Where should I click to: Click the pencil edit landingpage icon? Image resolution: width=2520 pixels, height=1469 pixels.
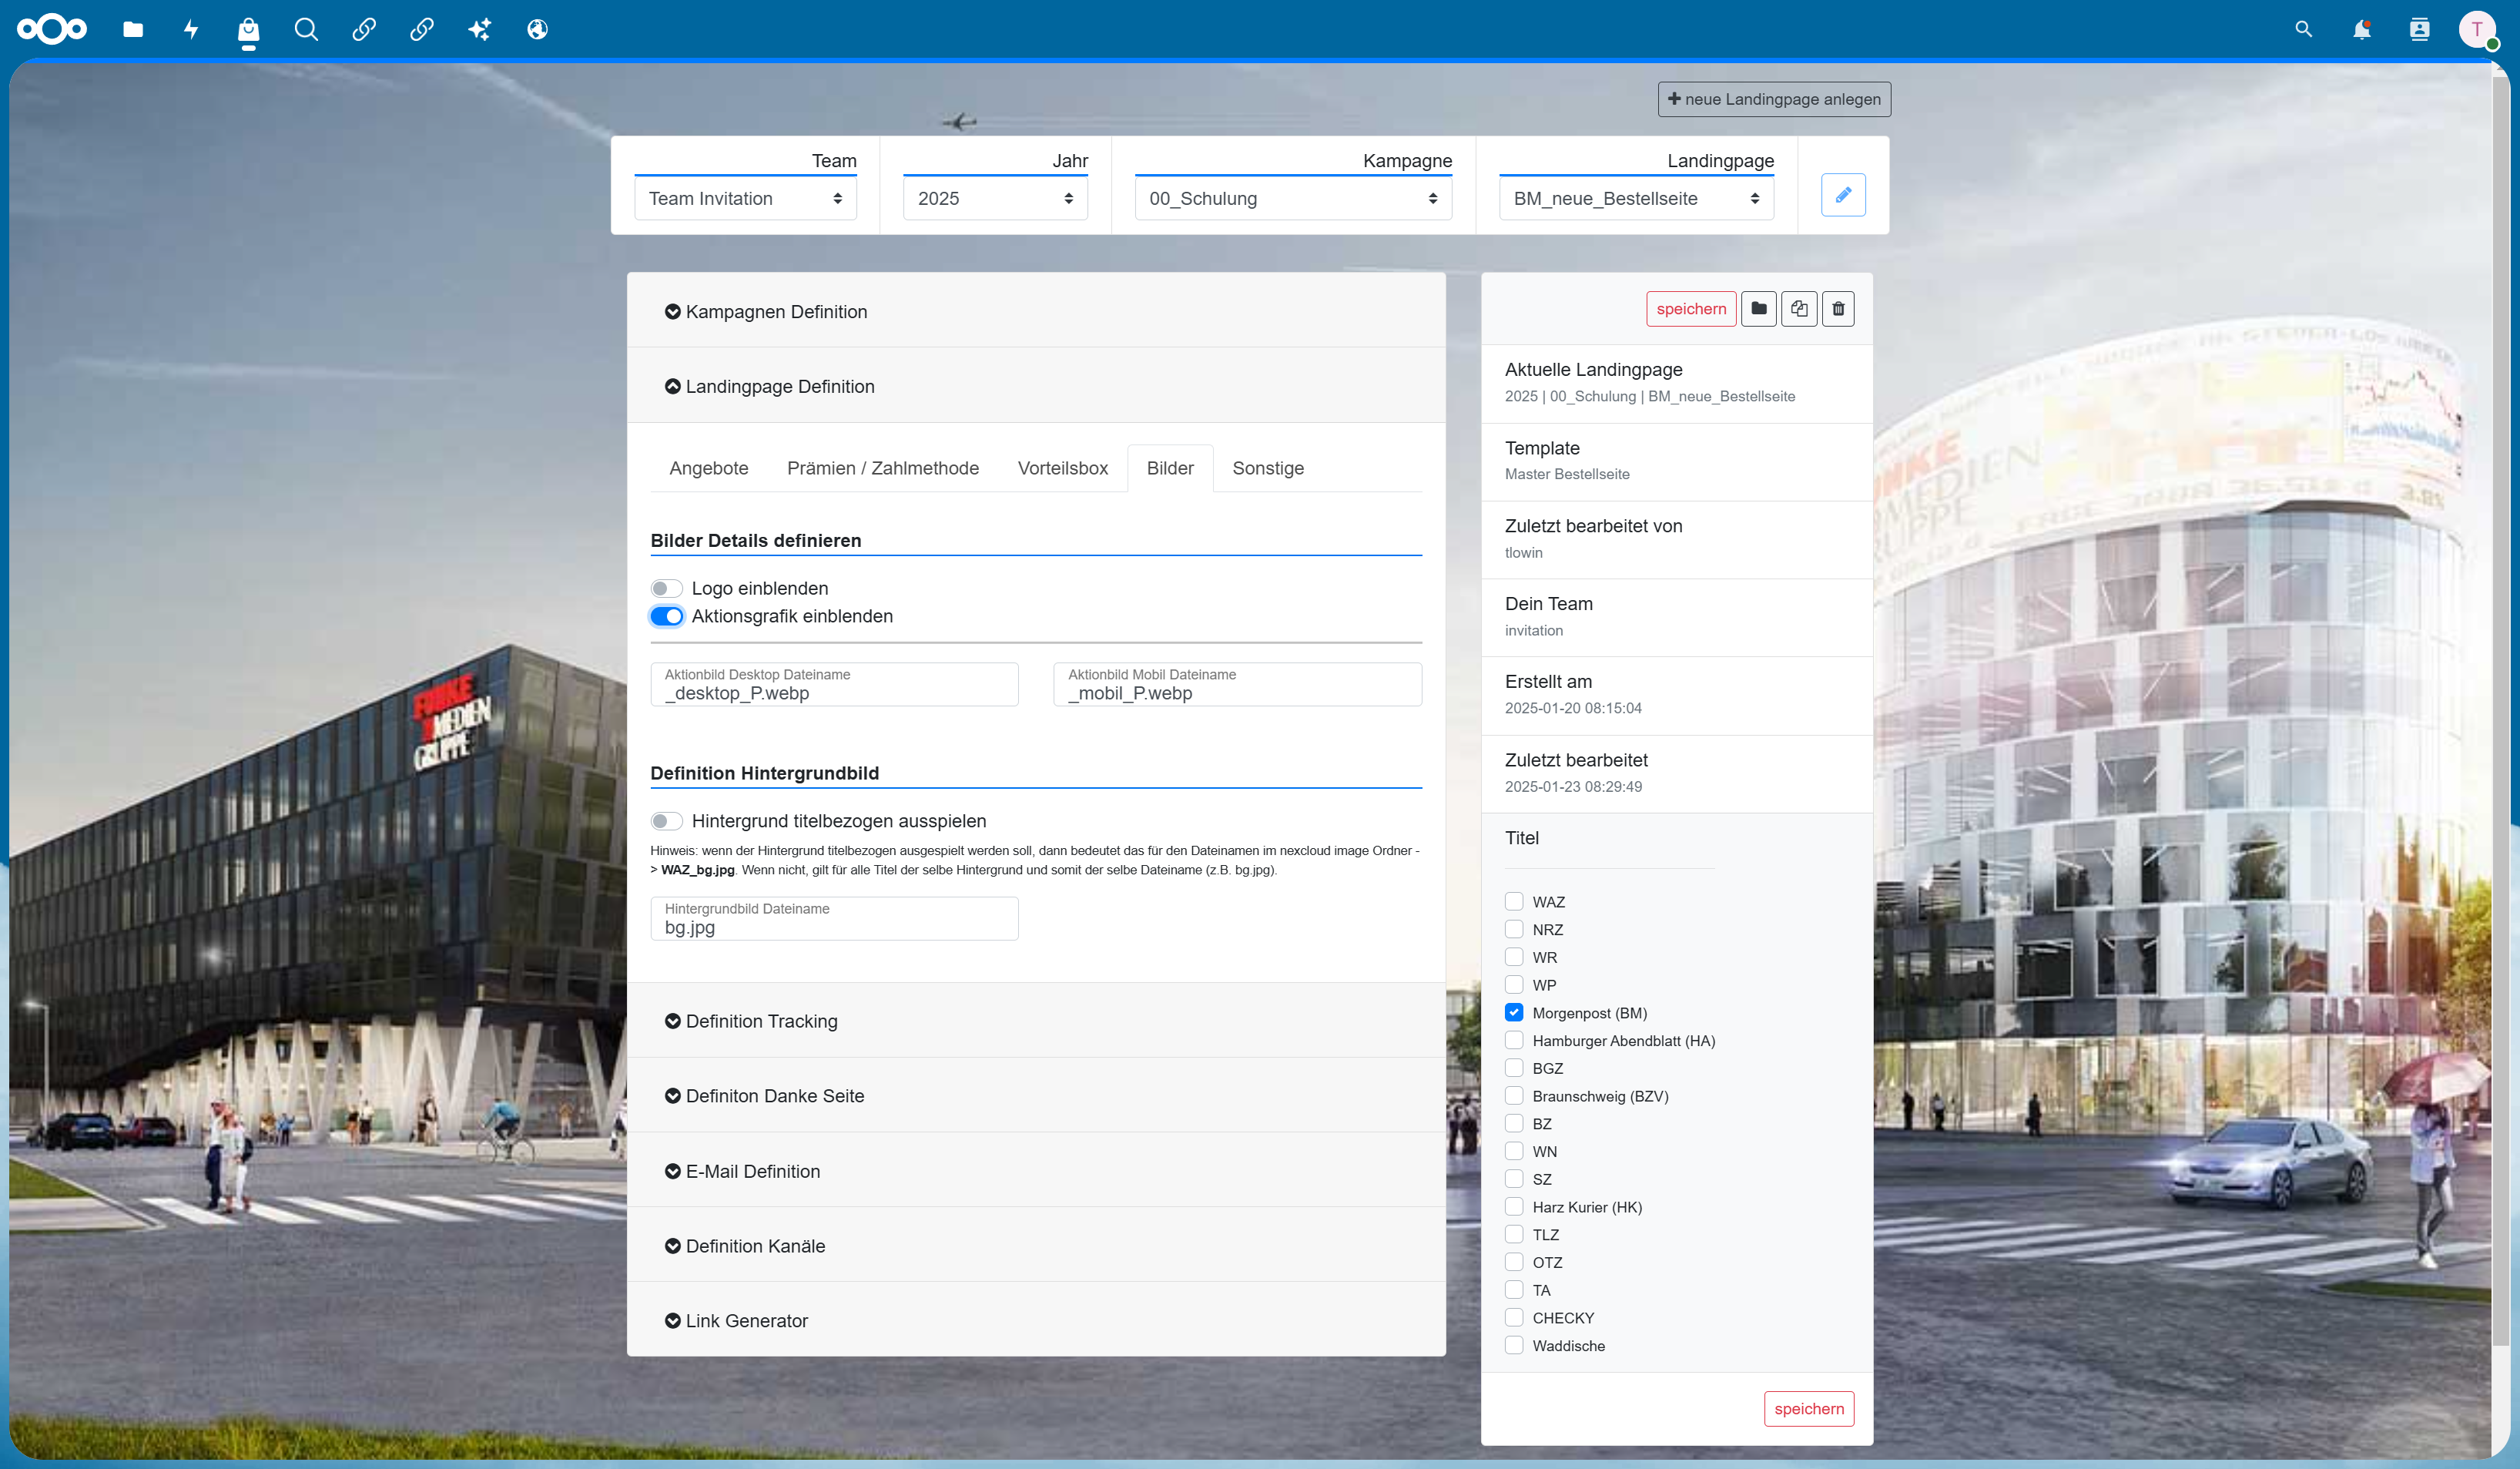(x=1843, y=194)
